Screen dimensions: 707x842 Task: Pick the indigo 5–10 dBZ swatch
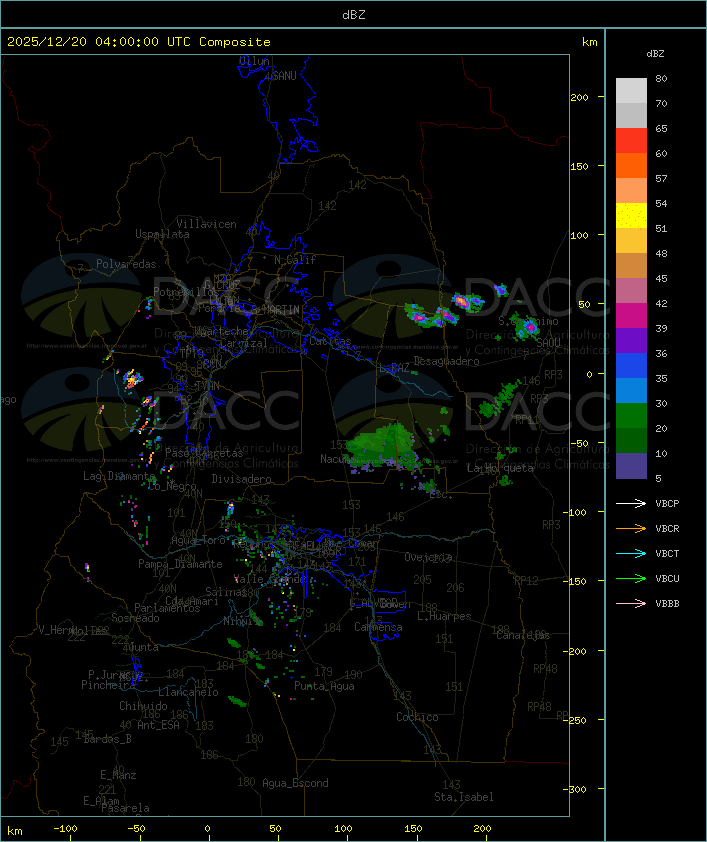[631, 466]
